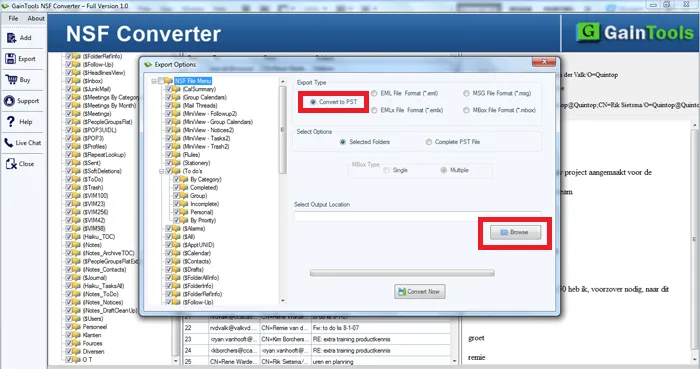The width and height of the screenshot is (700, 369).
Task: Open the File menu
Action: click(13, 18)
